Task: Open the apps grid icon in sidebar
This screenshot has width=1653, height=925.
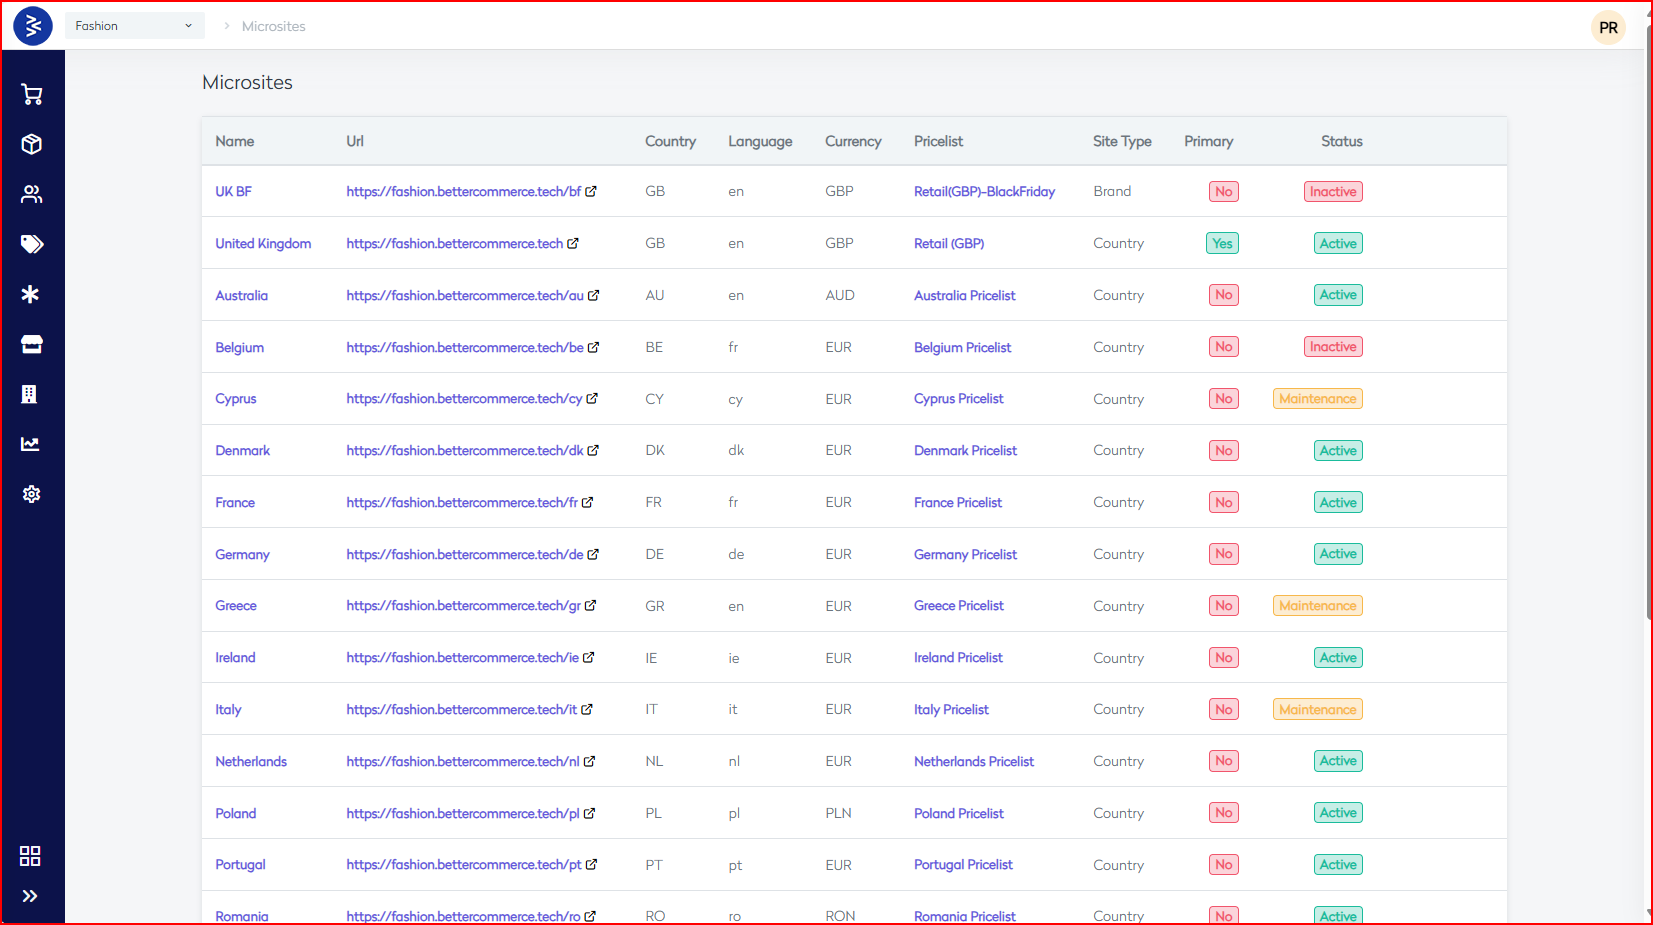Action: pyautogui.click(x=30, y=856)
